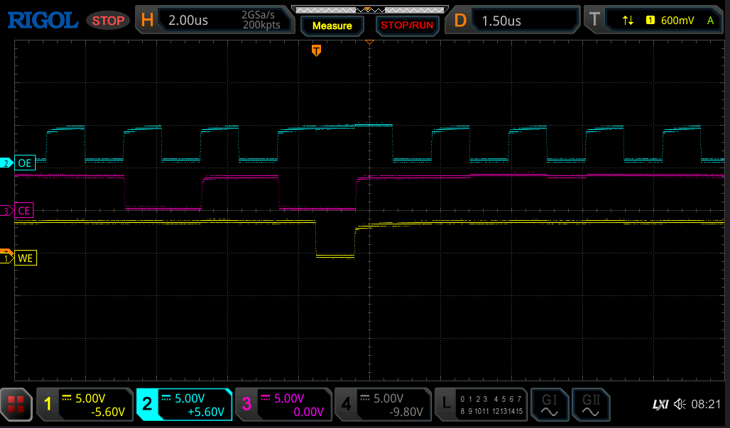Click the +5.60V channel 2 offset value

point(206,412)
